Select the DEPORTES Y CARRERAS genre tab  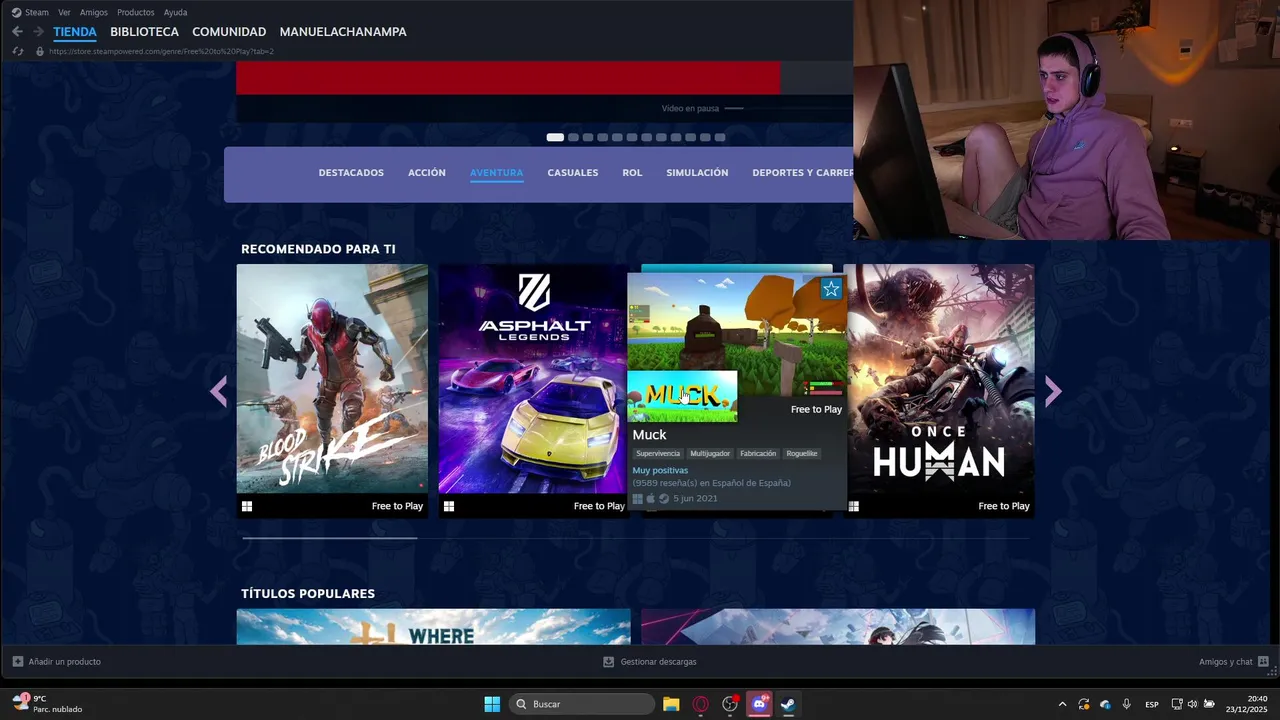pyautogui.click(x=802, y=173)
